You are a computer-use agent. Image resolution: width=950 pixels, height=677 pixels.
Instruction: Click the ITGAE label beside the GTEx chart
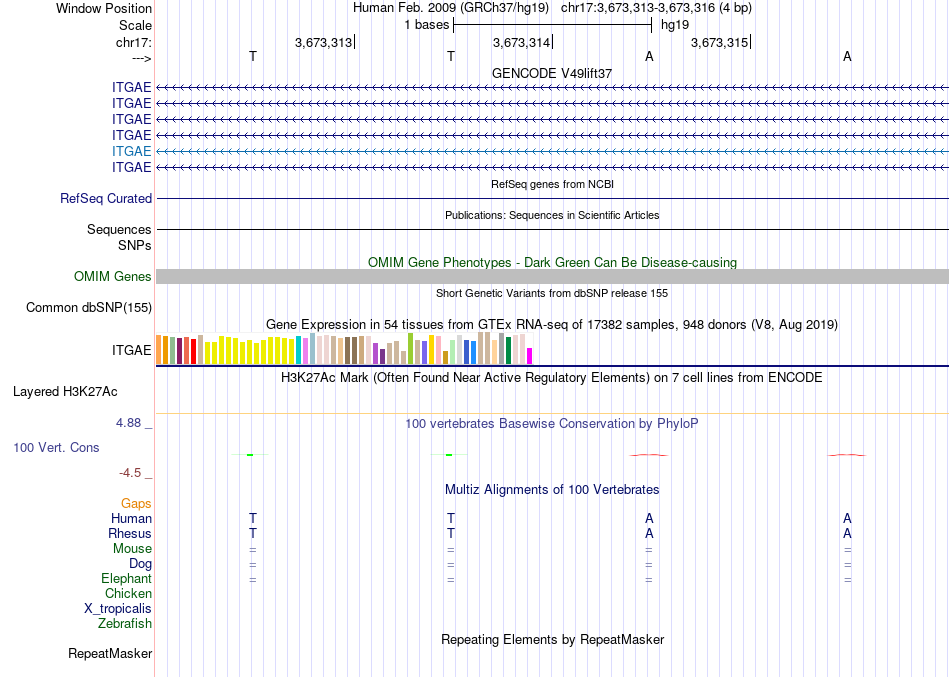coord(131,350)
